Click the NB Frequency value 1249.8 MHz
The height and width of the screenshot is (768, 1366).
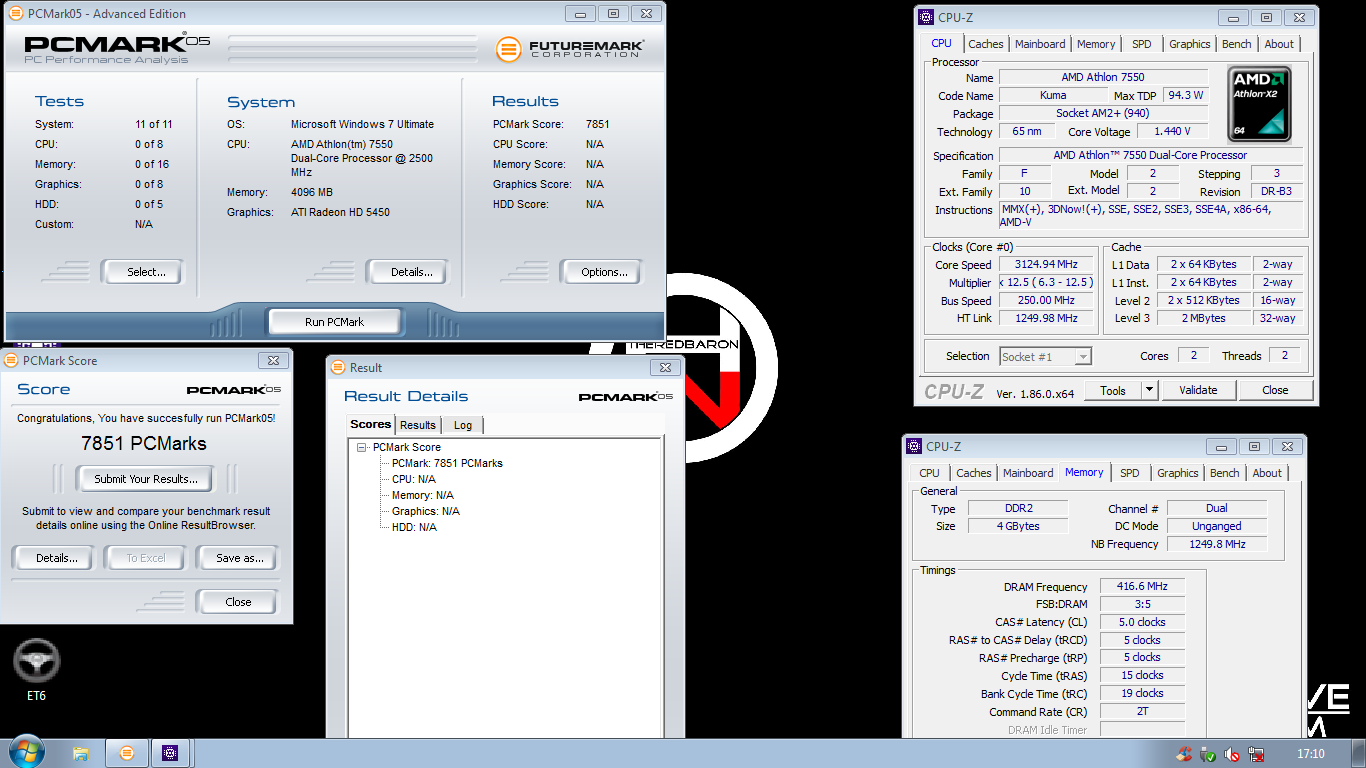pyautogui.click(x=1217, y=544)
